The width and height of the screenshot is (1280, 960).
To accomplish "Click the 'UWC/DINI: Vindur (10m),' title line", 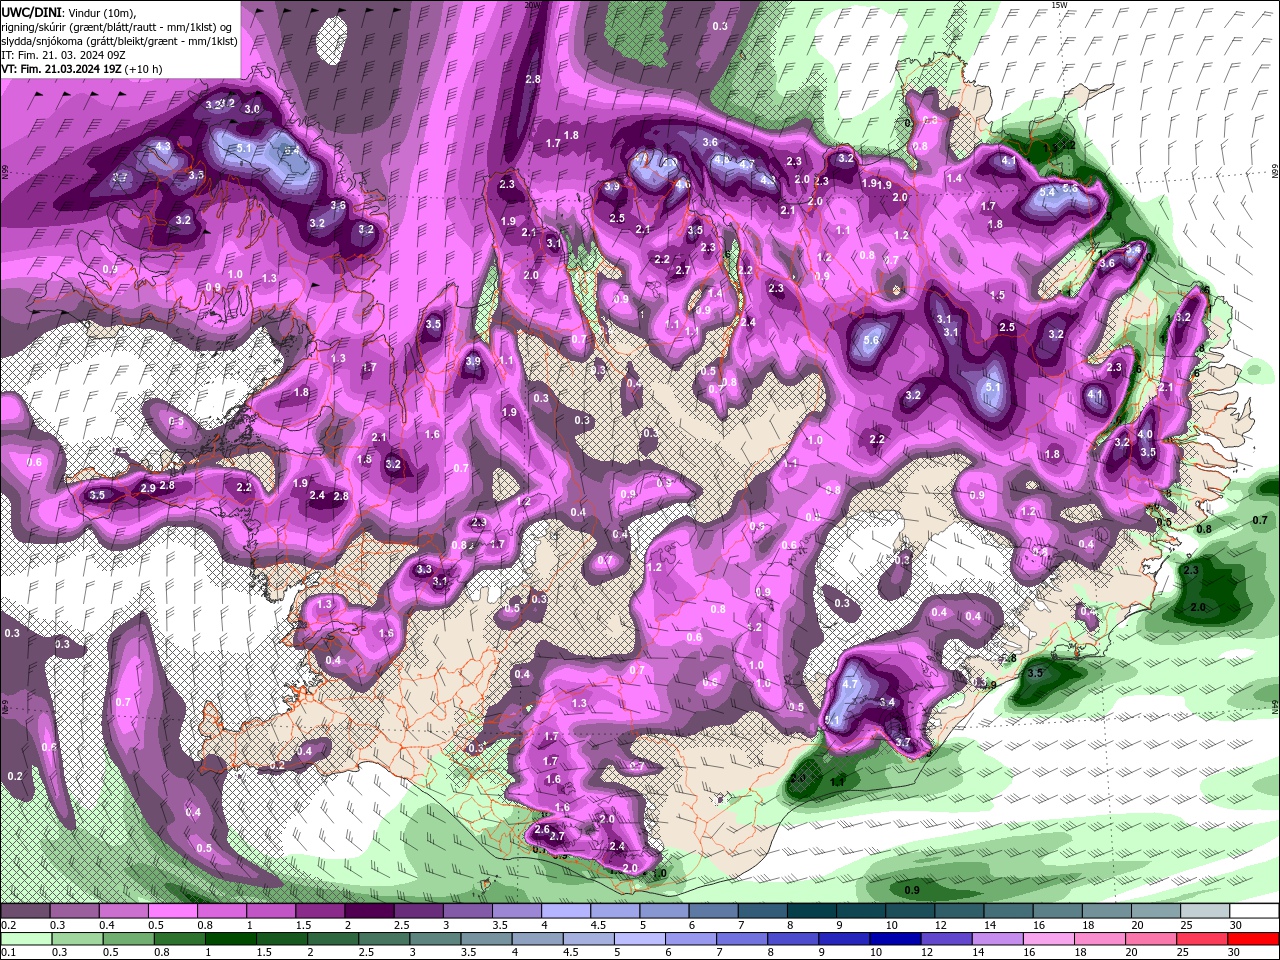I will click(x=69, y=12).
